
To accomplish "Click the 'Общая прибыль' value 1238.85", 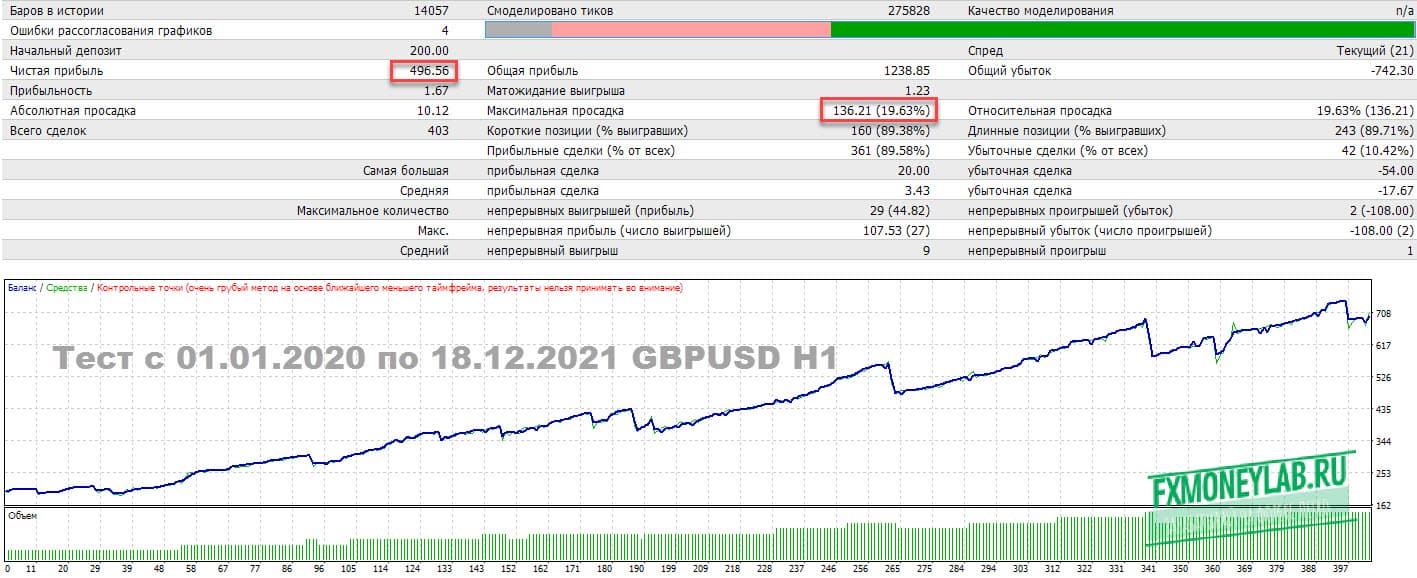I will point(907,71).
